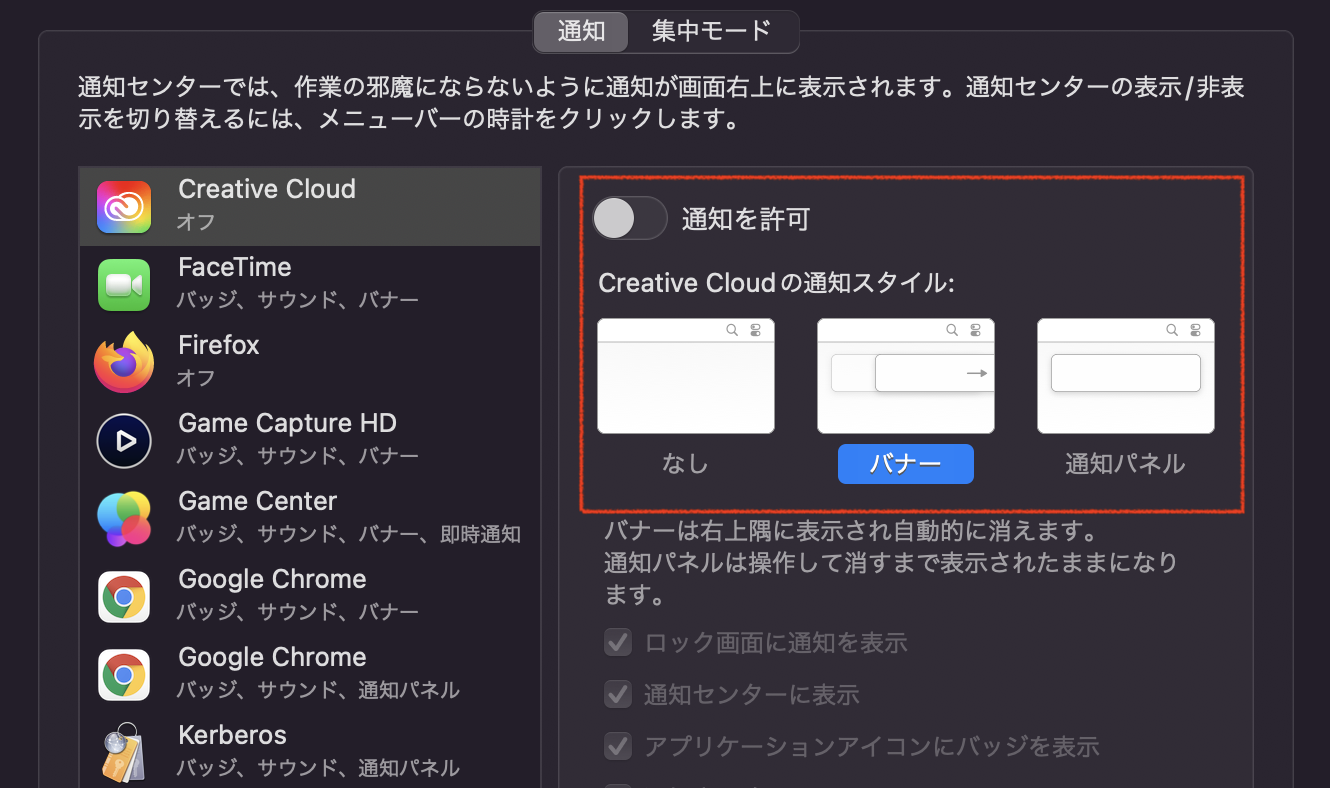Choose the 通知パネル alert style label
1330x788 pixels.
pos(1125,464)
